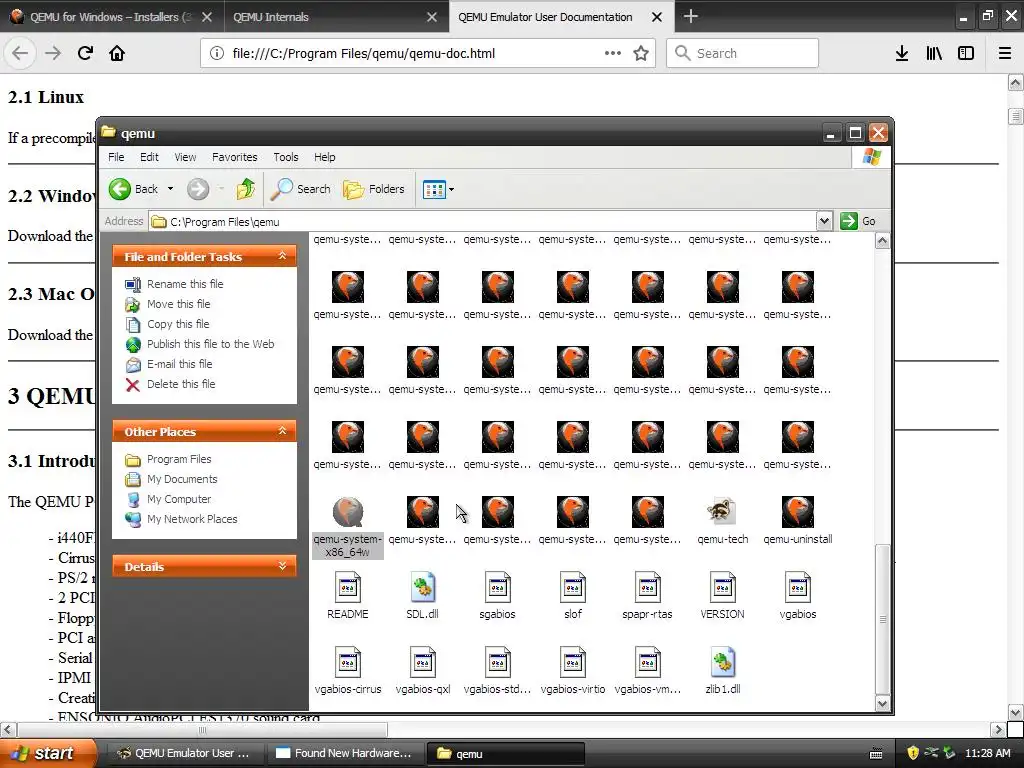
Task: Click the Explorer address path field
Action: point(483,221)
